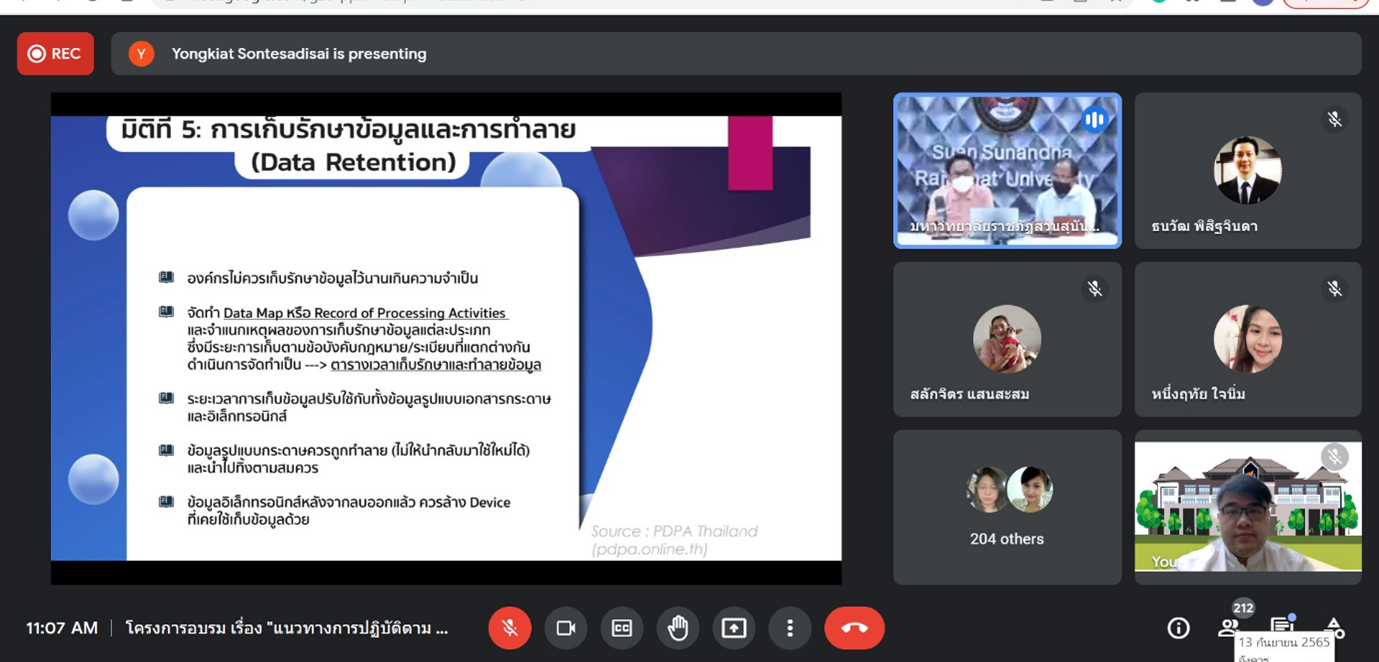Select ธนวัฒ พิสิฐจินดา participant tile
This screenshot has width=1379, height=662.
pyautogui.click(x=1247, y=170)
